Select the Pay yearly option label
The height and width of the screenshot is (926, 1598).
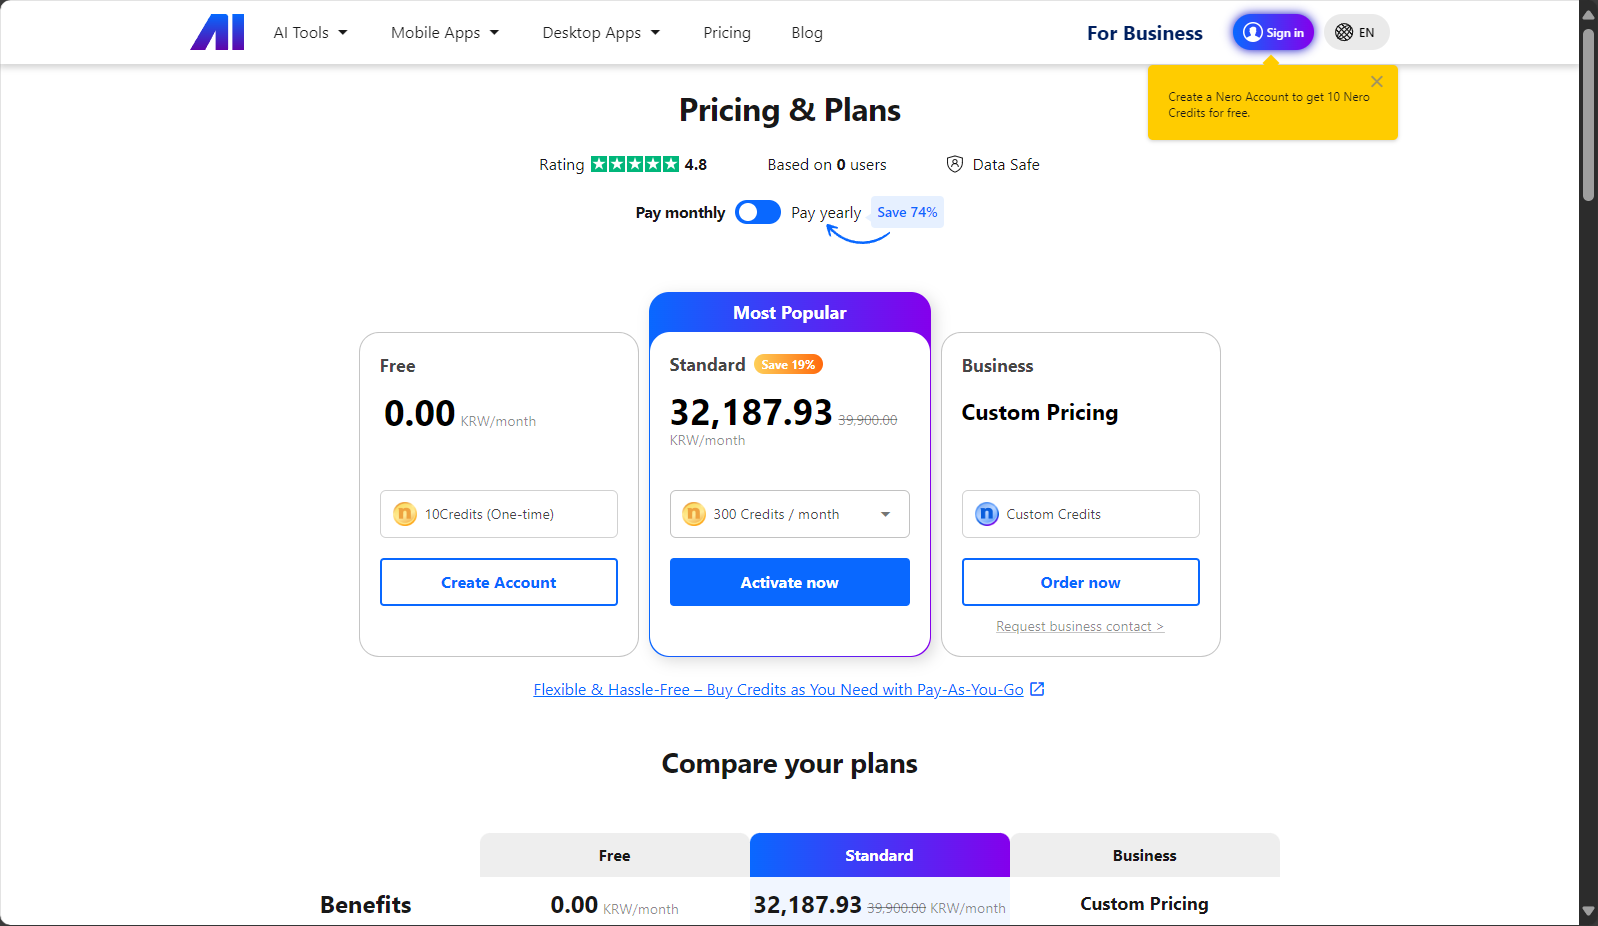826,213
